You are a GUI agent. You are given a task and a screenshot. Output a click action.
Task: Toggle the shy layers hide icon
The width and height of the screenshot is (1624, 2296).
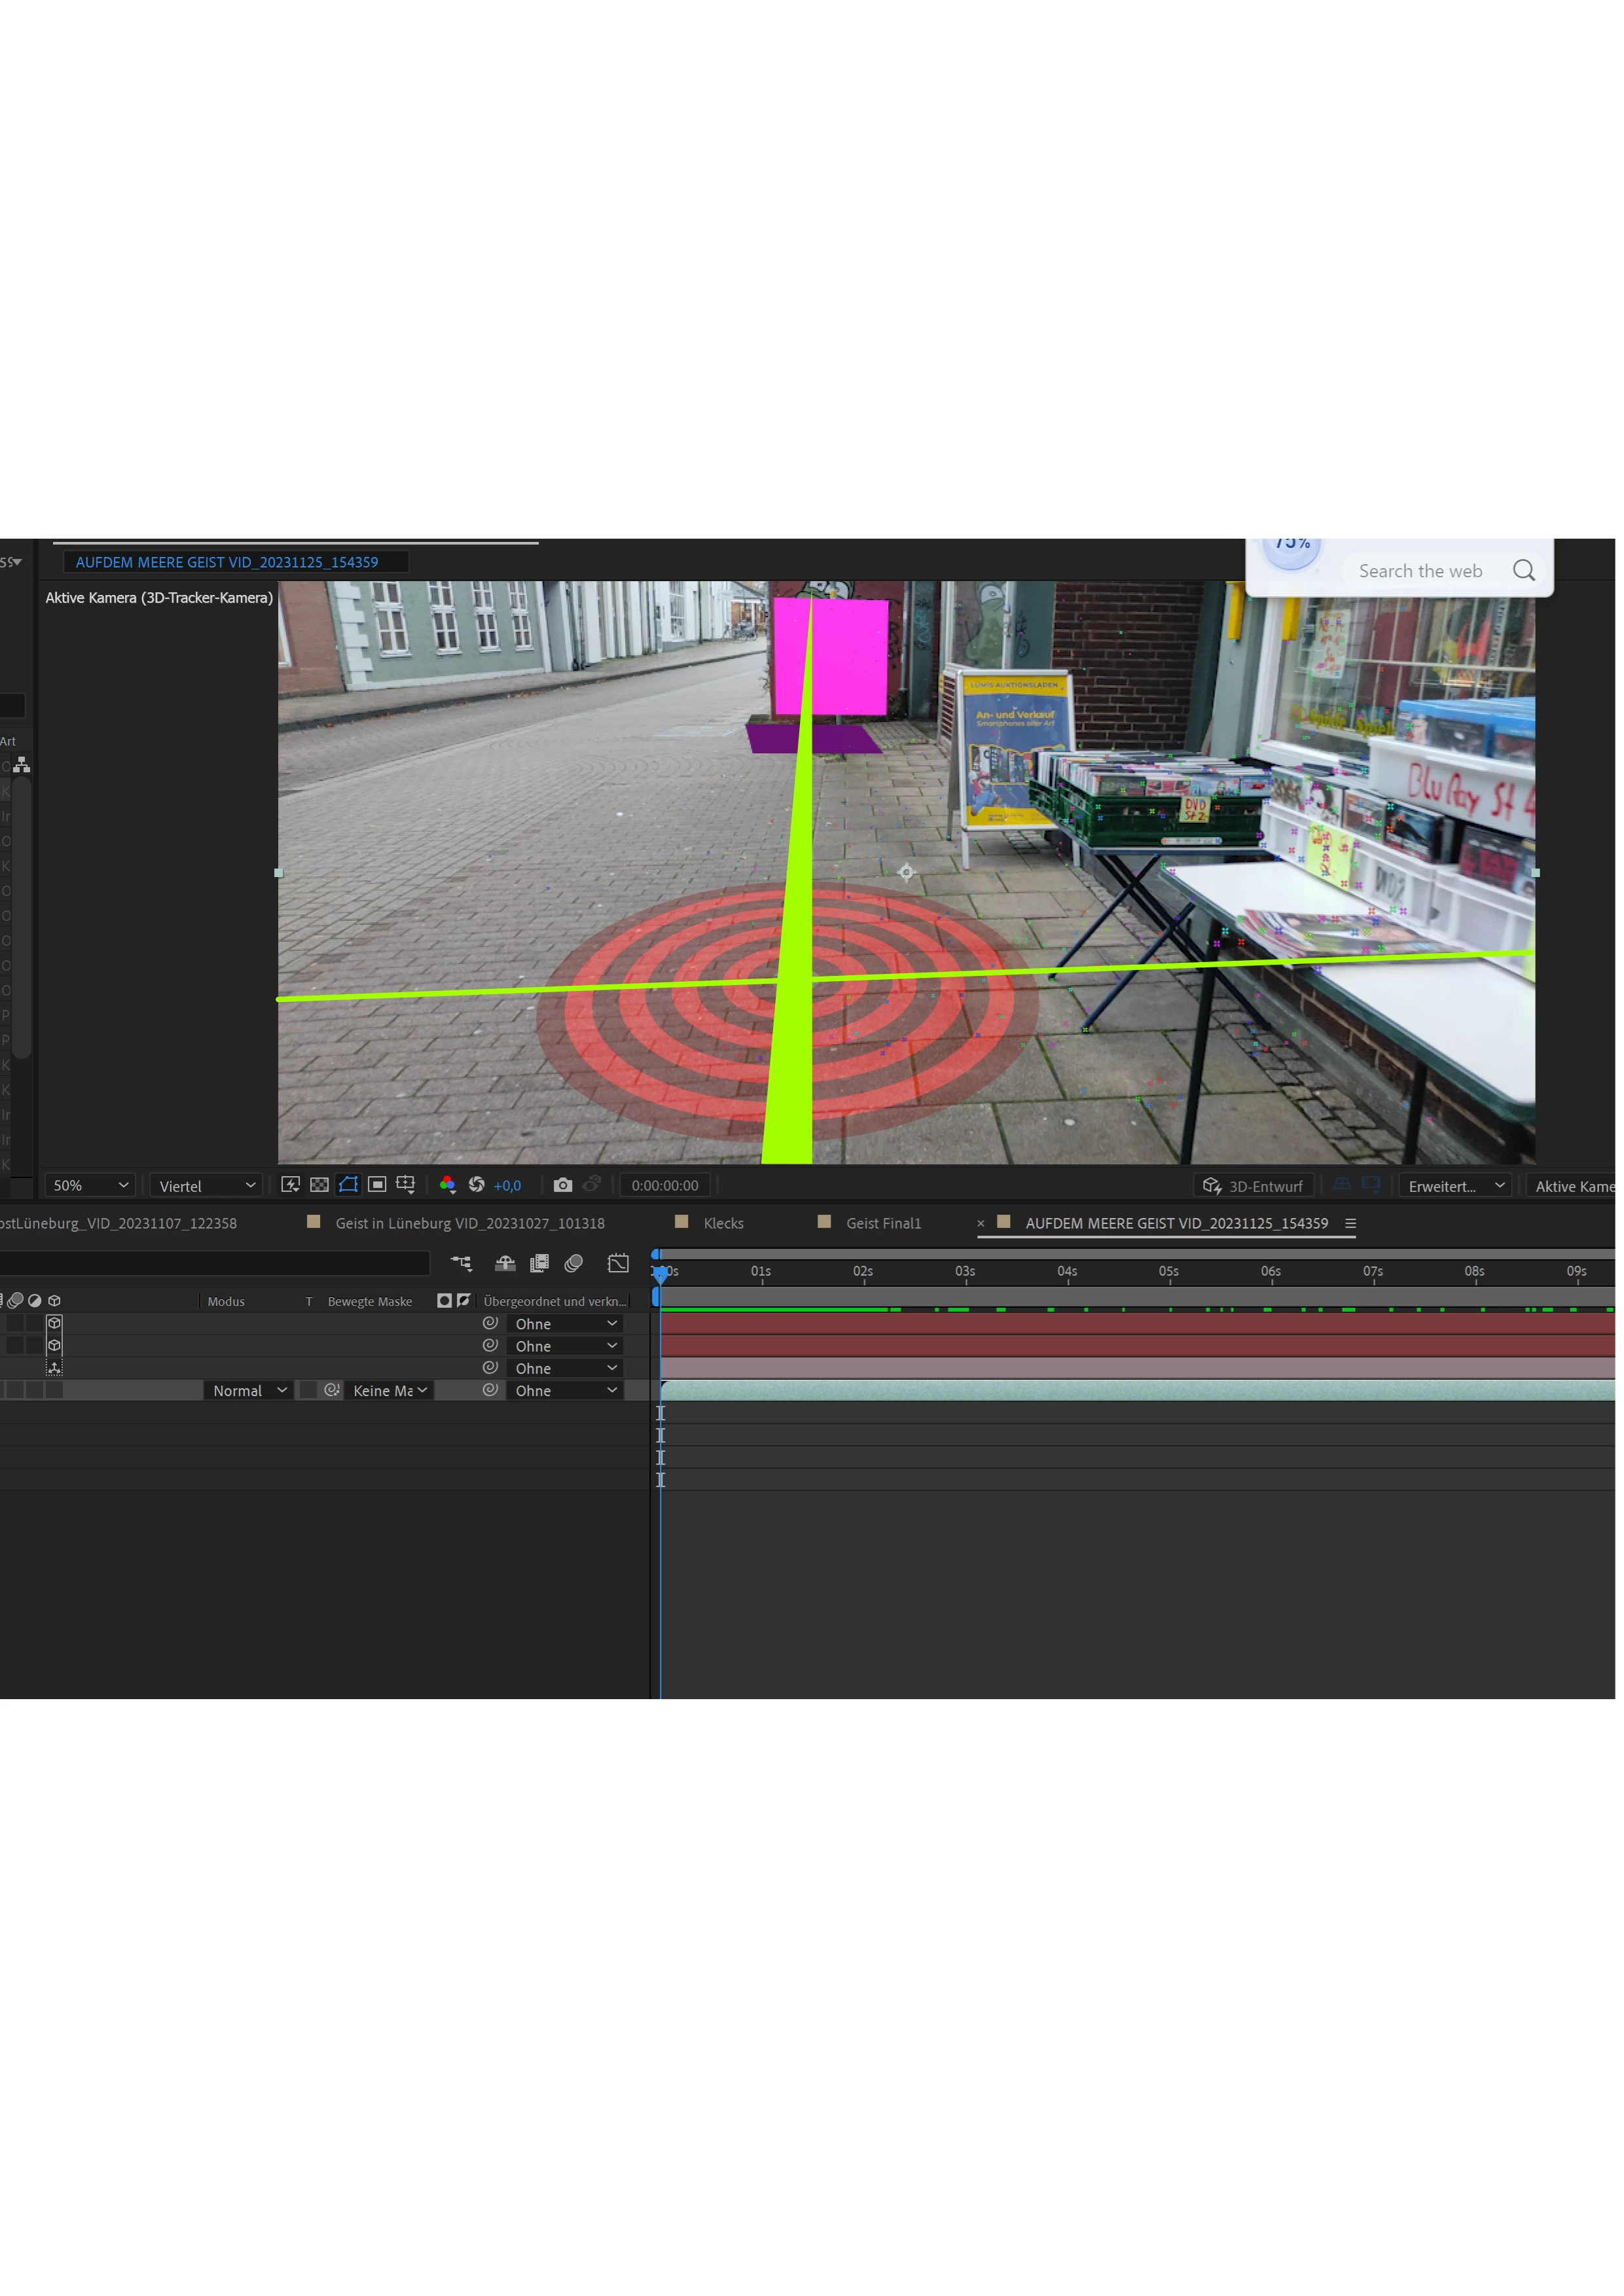point(505,1264)
